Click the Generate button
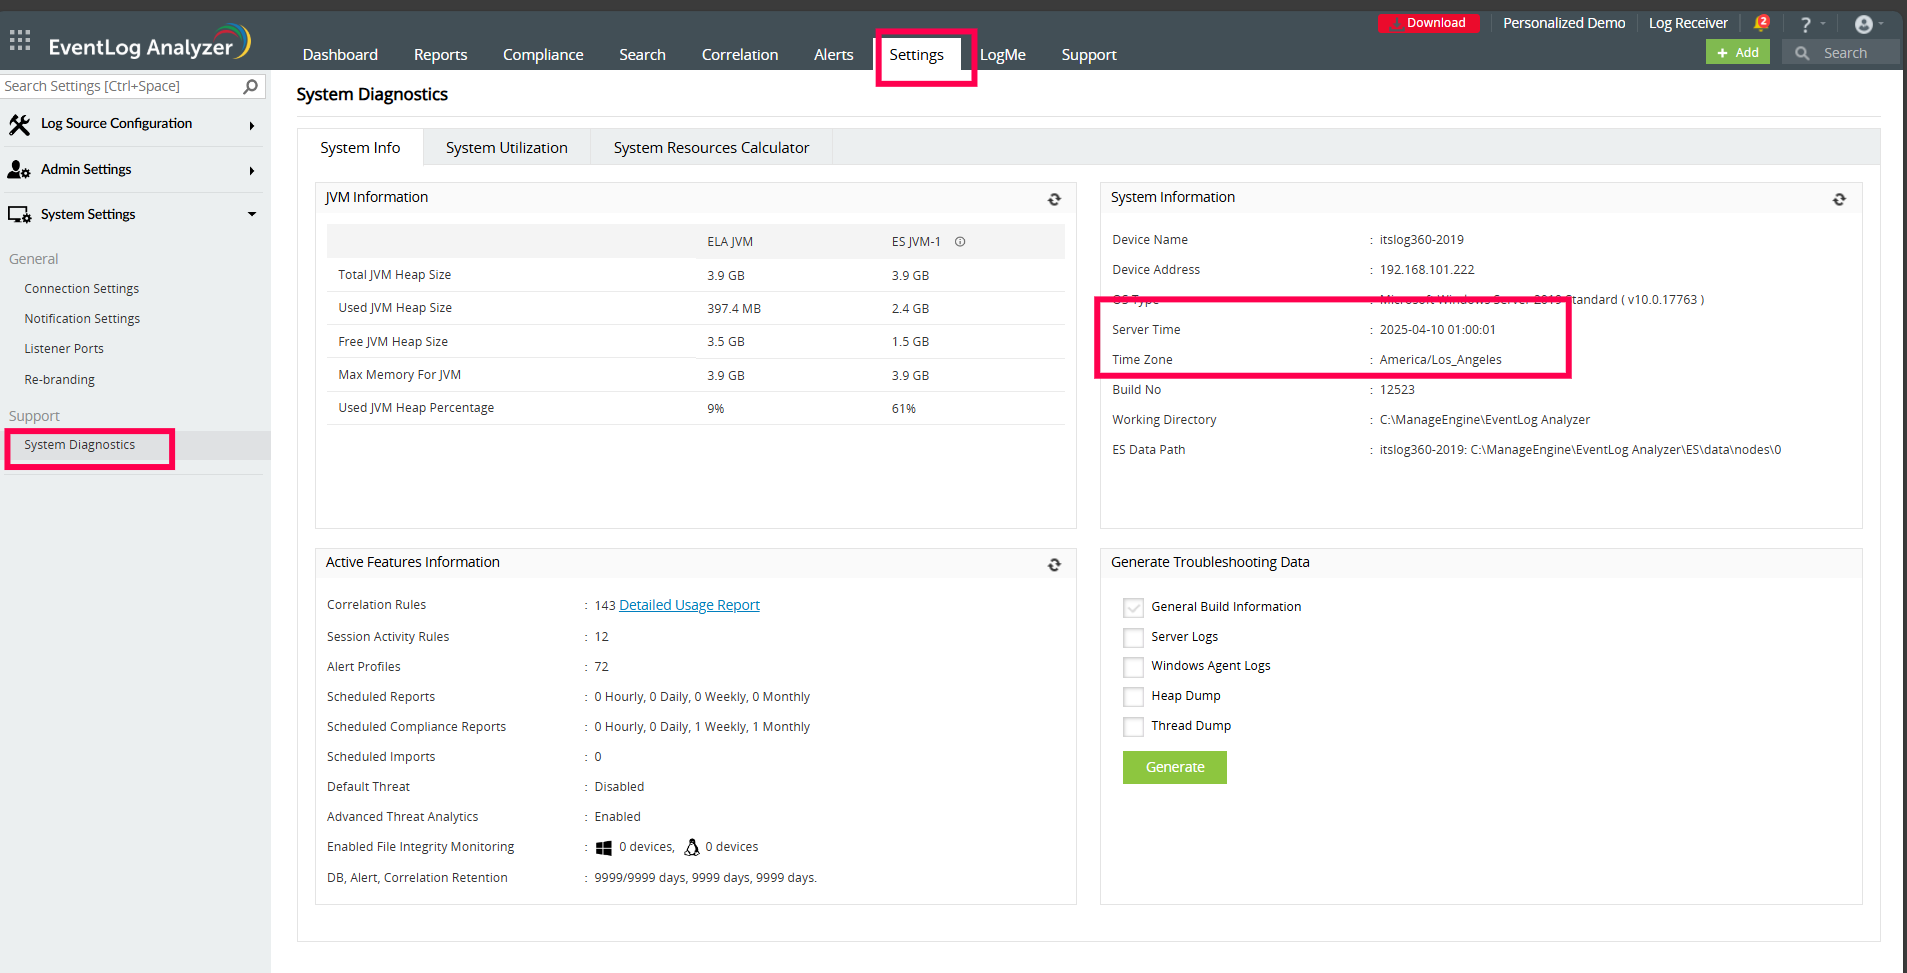1907x973 pixels. [1175, 768]
